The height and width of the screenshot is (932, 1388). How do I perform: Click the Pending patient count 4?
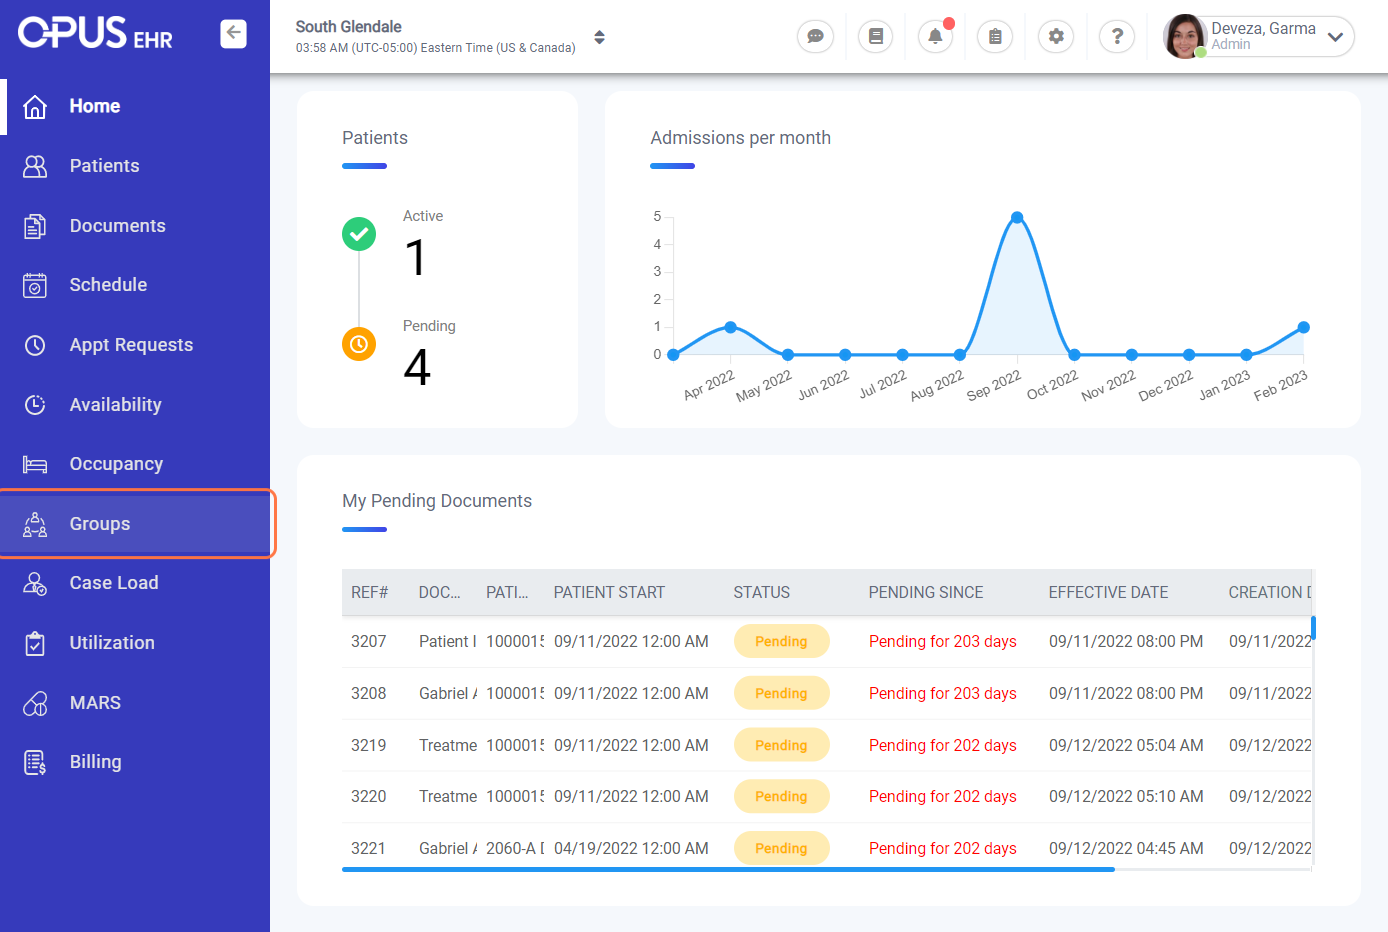tap(417, 367)
